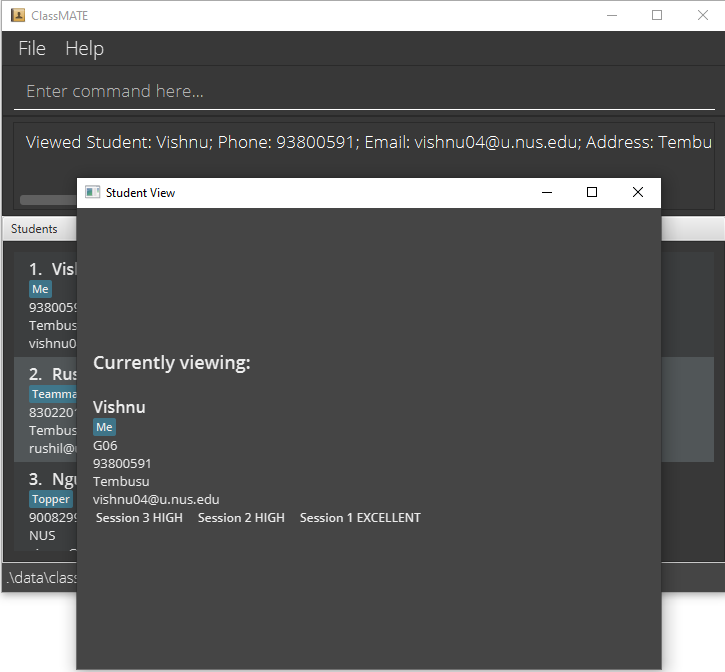The height and width of the screenshot is (672, 725).
Task: Select student entry 1 in the list
Action: point(45,305)
